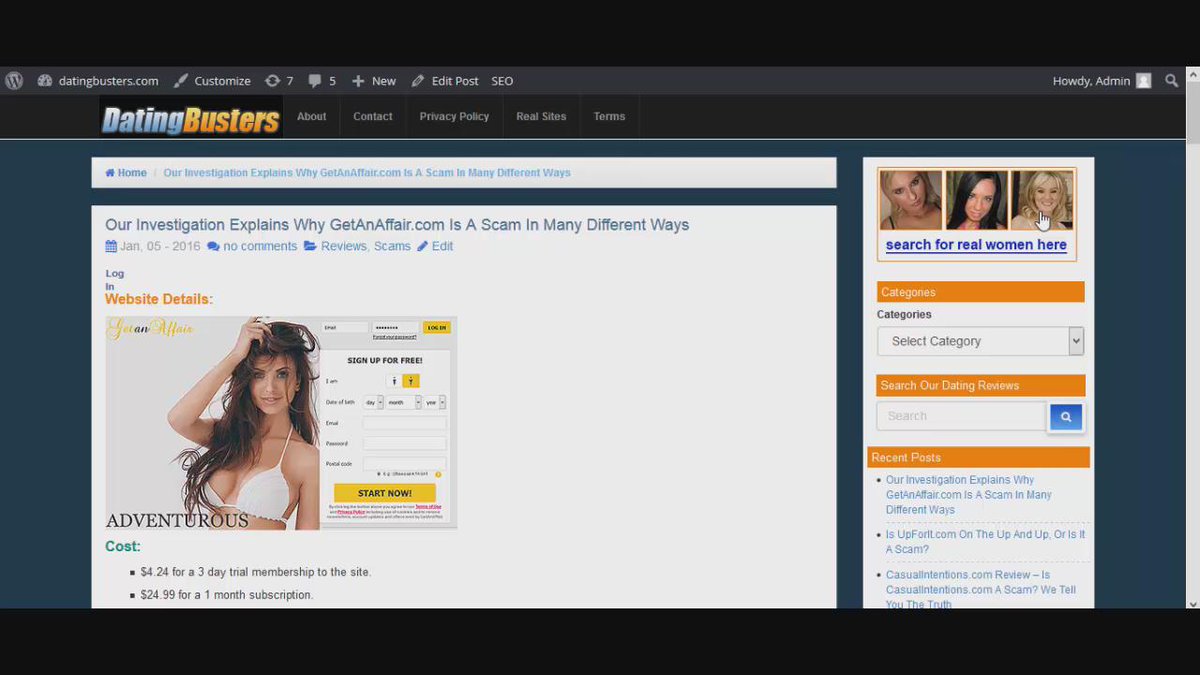
Task: Click the dark-haired woman ad photo
Action: pyautogui.click(x=976, y=200)
